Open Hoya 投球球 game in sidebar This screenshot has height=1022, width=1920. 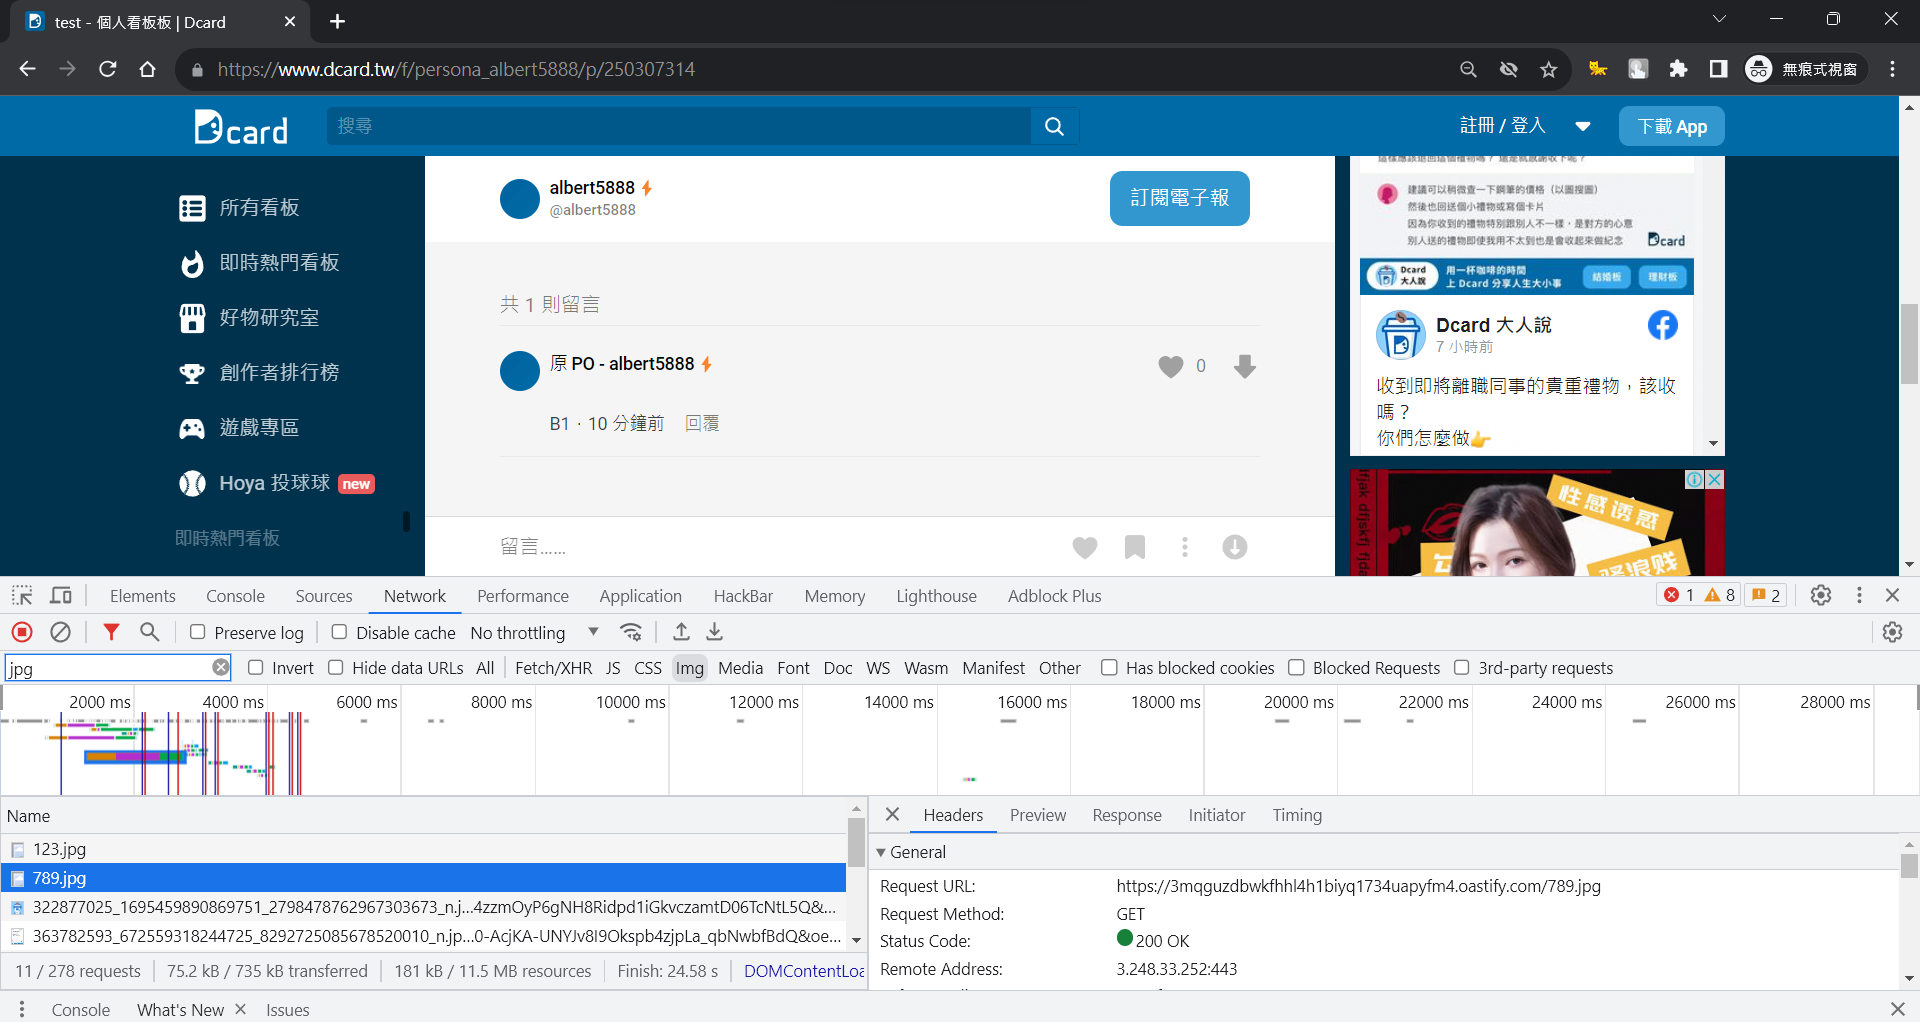coord(276,483)
